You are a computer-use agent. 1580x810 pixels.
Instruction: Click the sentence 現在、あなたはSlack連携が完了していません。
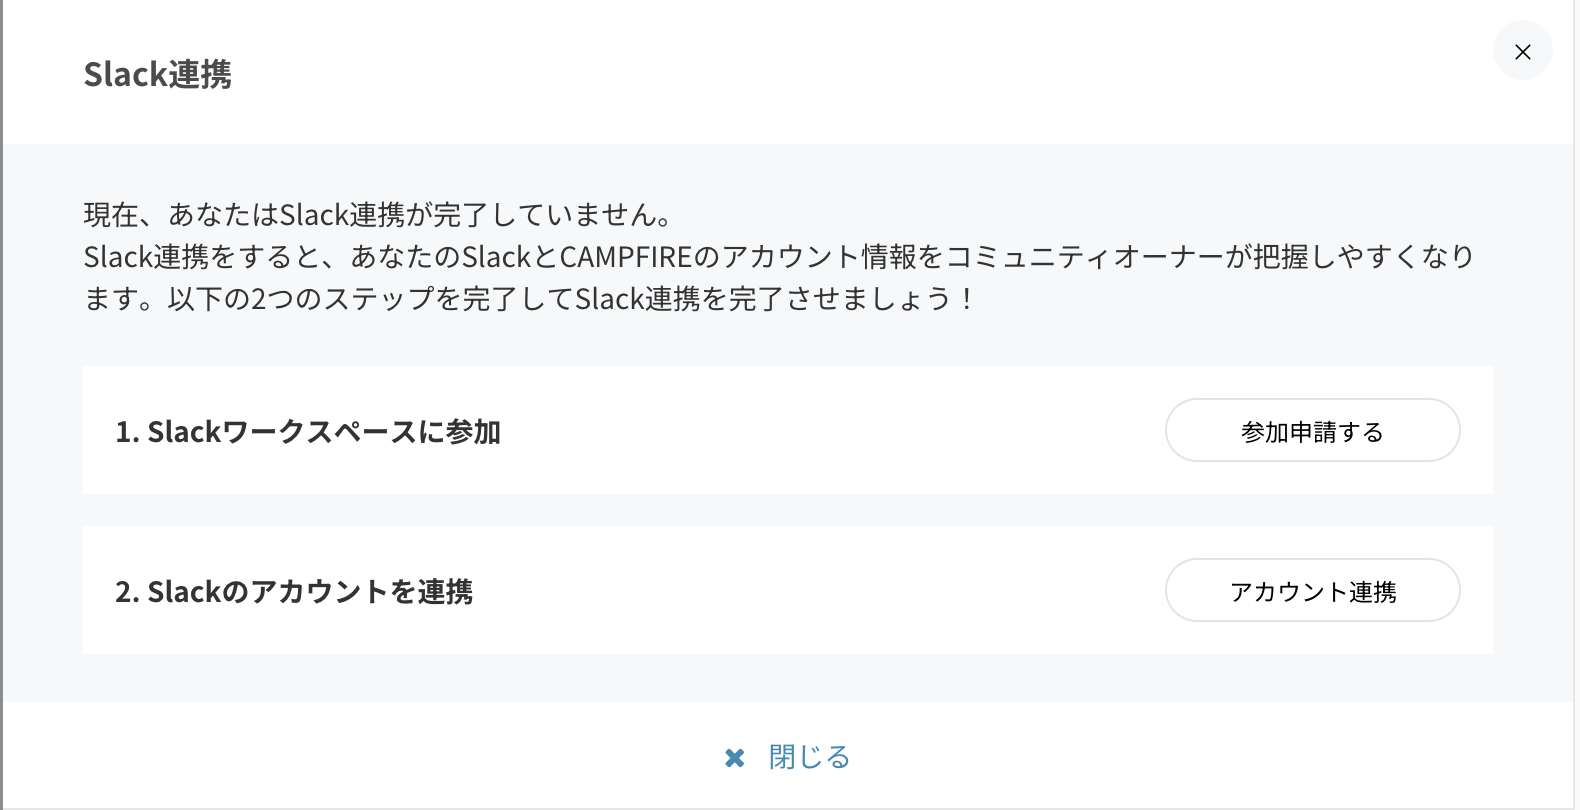tap(378, 215)
